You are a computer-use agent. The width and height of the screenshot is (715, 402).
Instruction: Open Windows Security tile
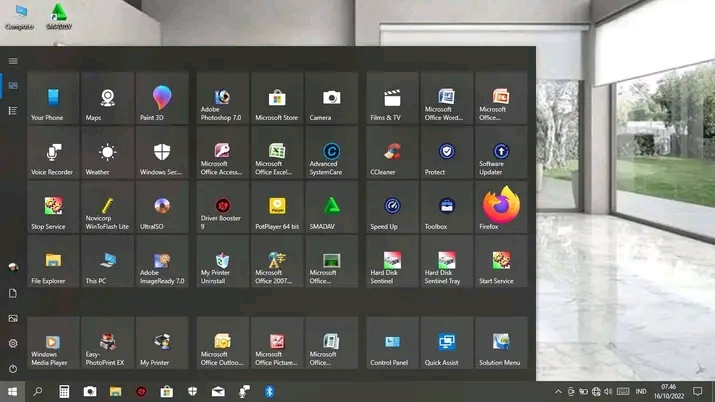[162, 153]
